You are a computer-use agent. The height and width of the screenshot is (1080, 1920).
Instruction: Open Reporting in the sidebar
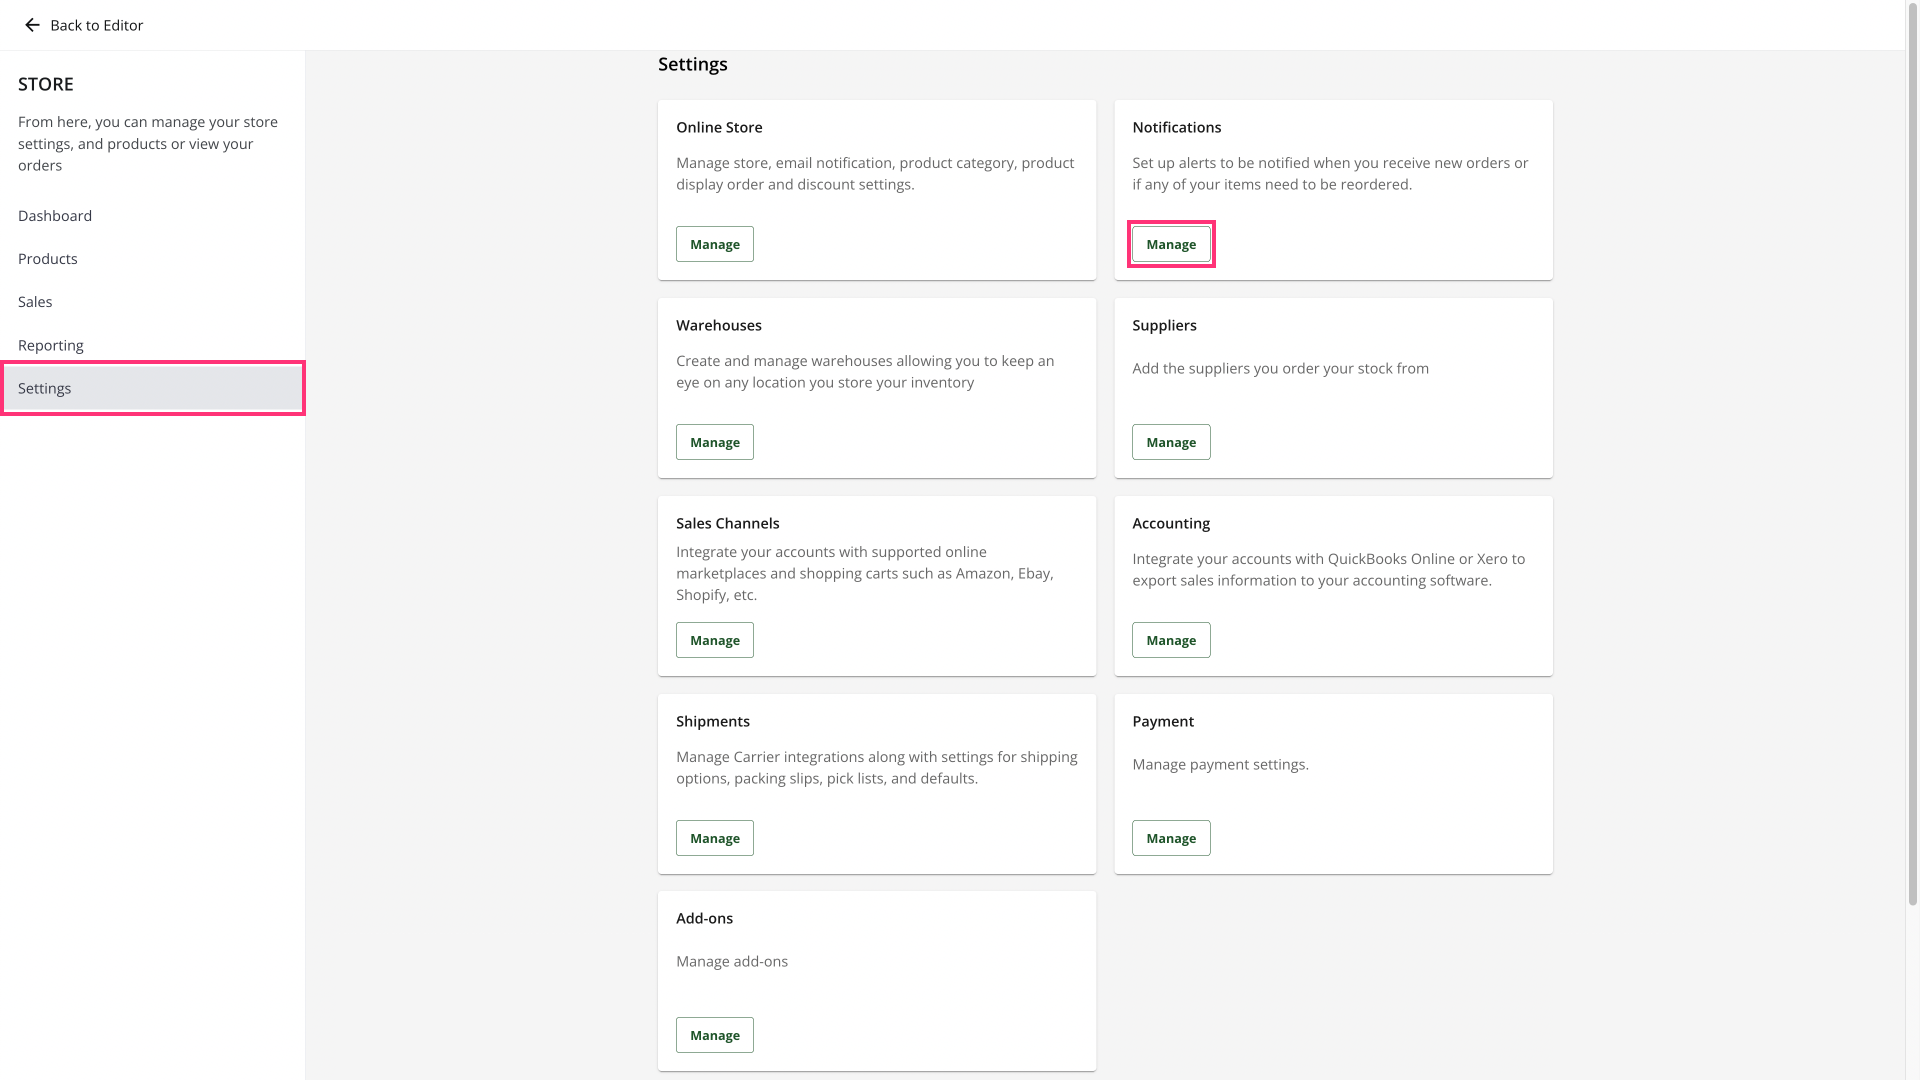[x=51, y=345]
